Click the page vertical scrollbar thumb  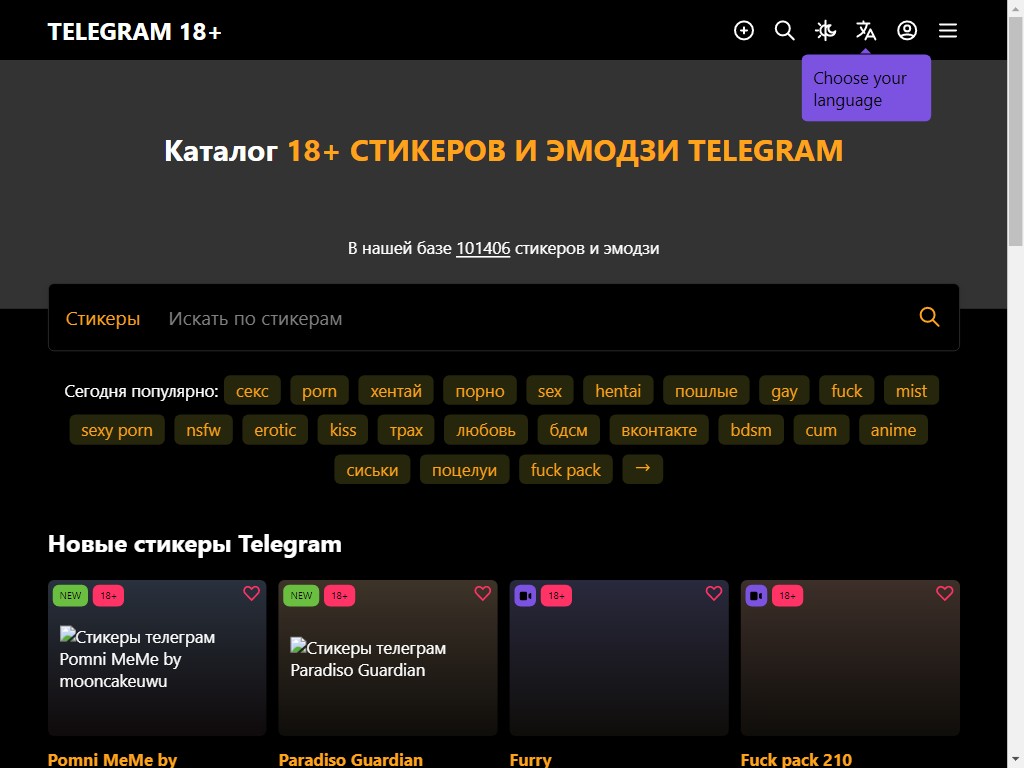(1016, 131)
